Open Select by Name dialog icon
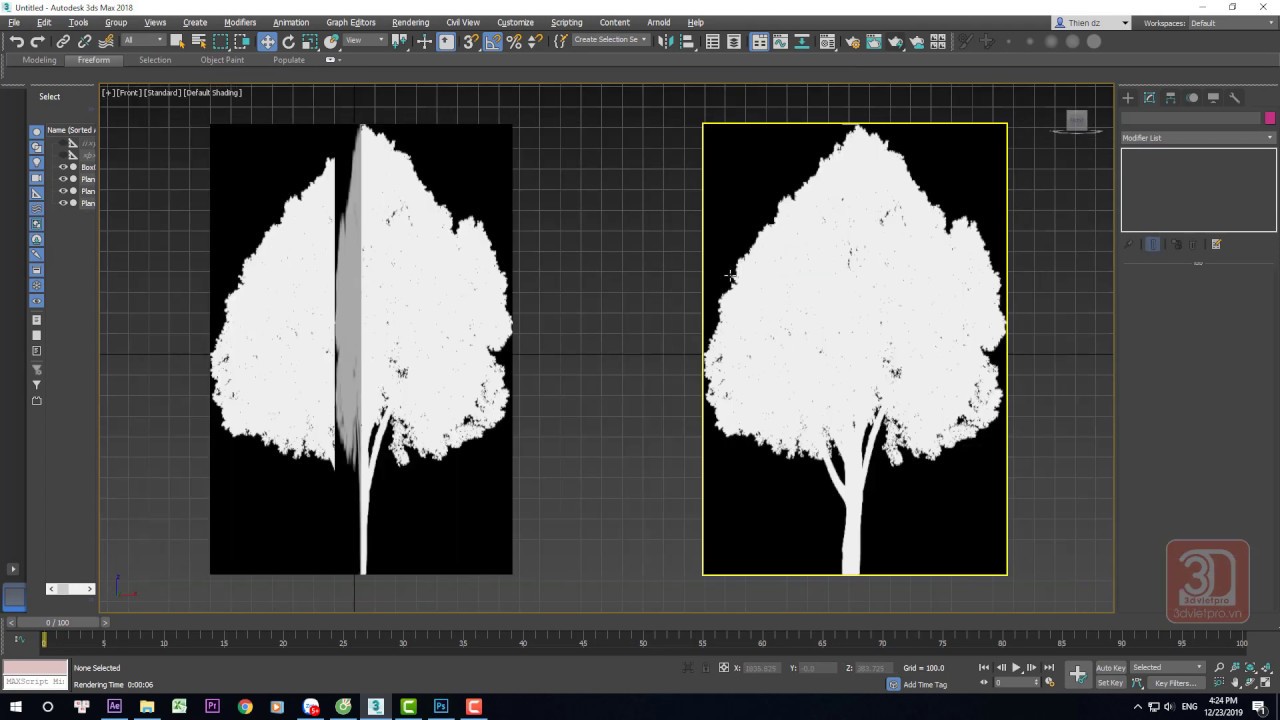1280x720 pixels. click(198, 41)
